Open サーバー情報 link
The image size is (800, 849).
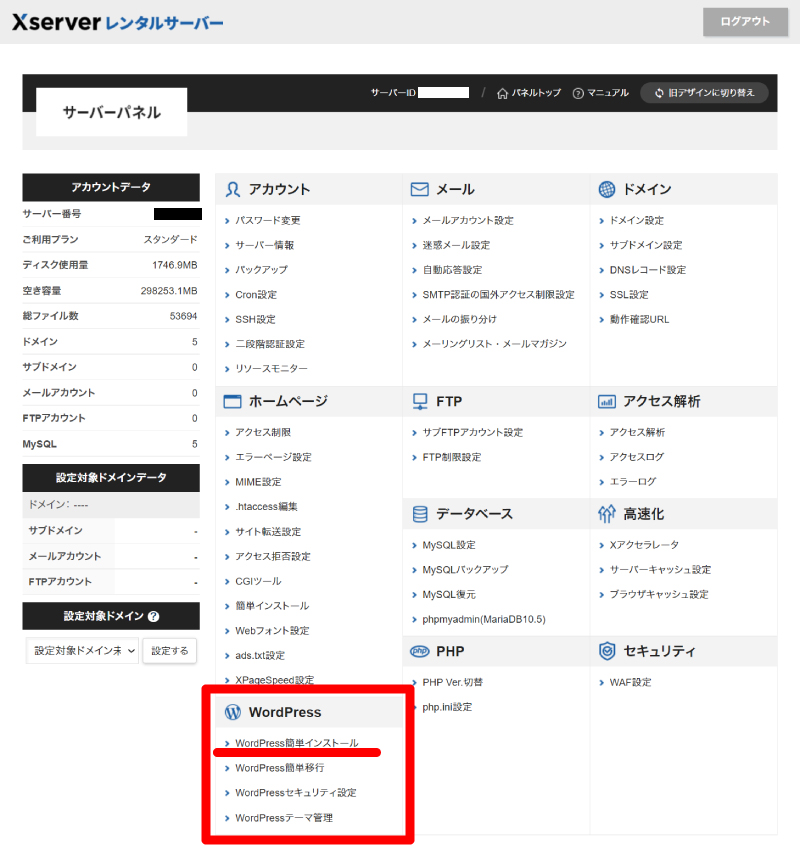pyautogui.click(x=265, y=245)
